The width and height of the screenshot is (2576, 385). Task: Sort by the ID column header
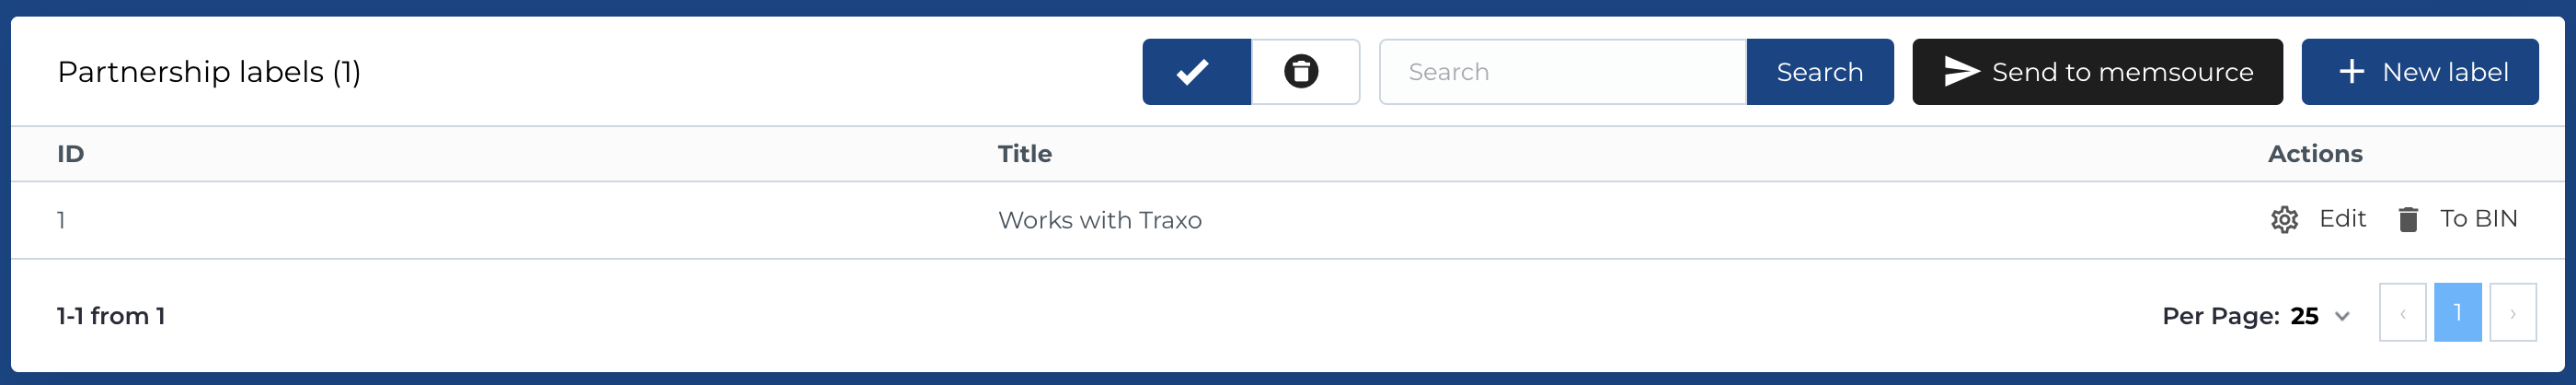70,154
